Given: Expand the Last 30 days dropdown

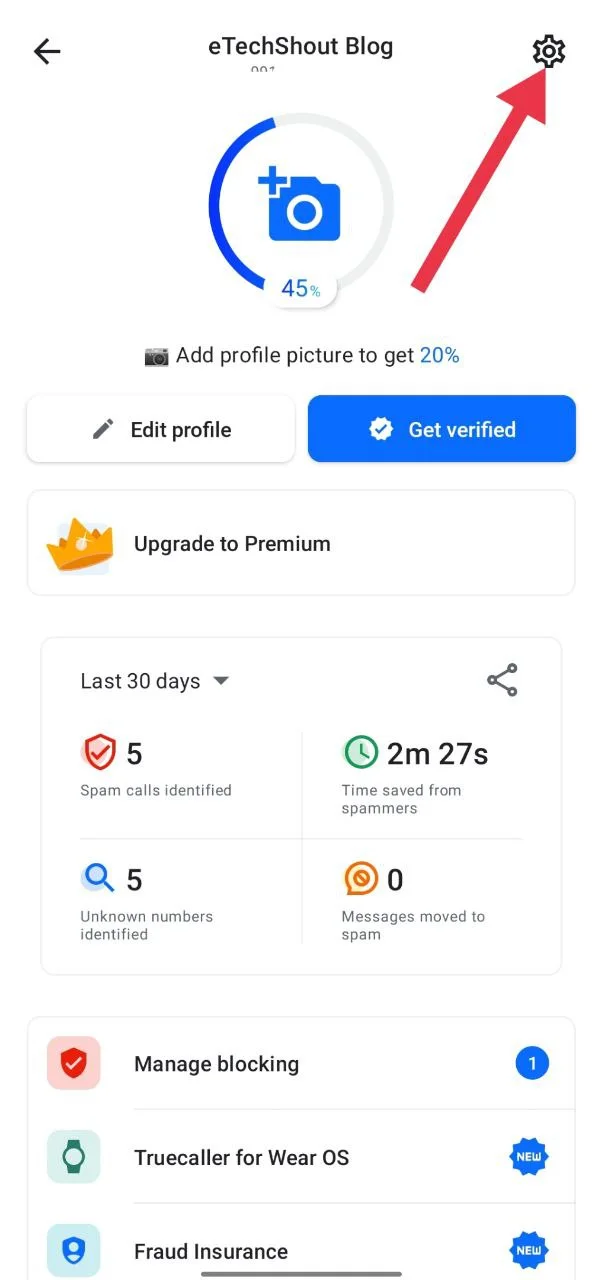Looking at the screenshot, I should (x=156, y=680).
